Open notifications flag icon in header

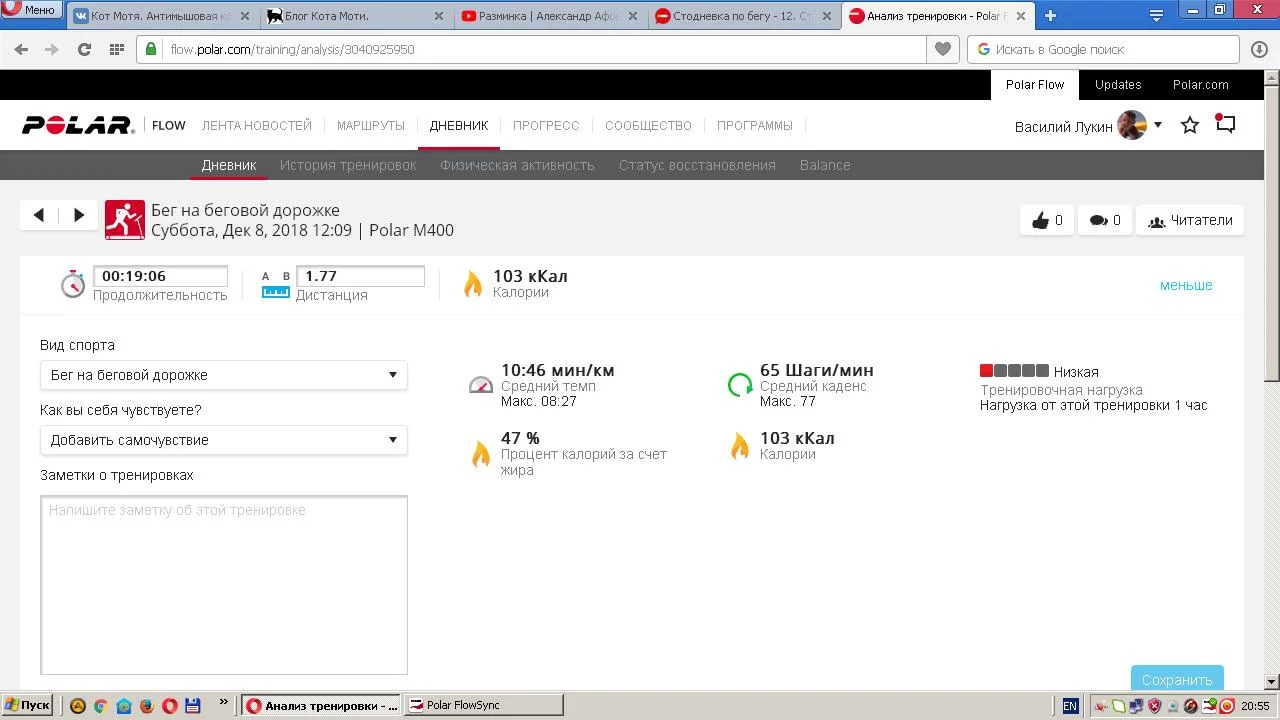coord(1226,124)
